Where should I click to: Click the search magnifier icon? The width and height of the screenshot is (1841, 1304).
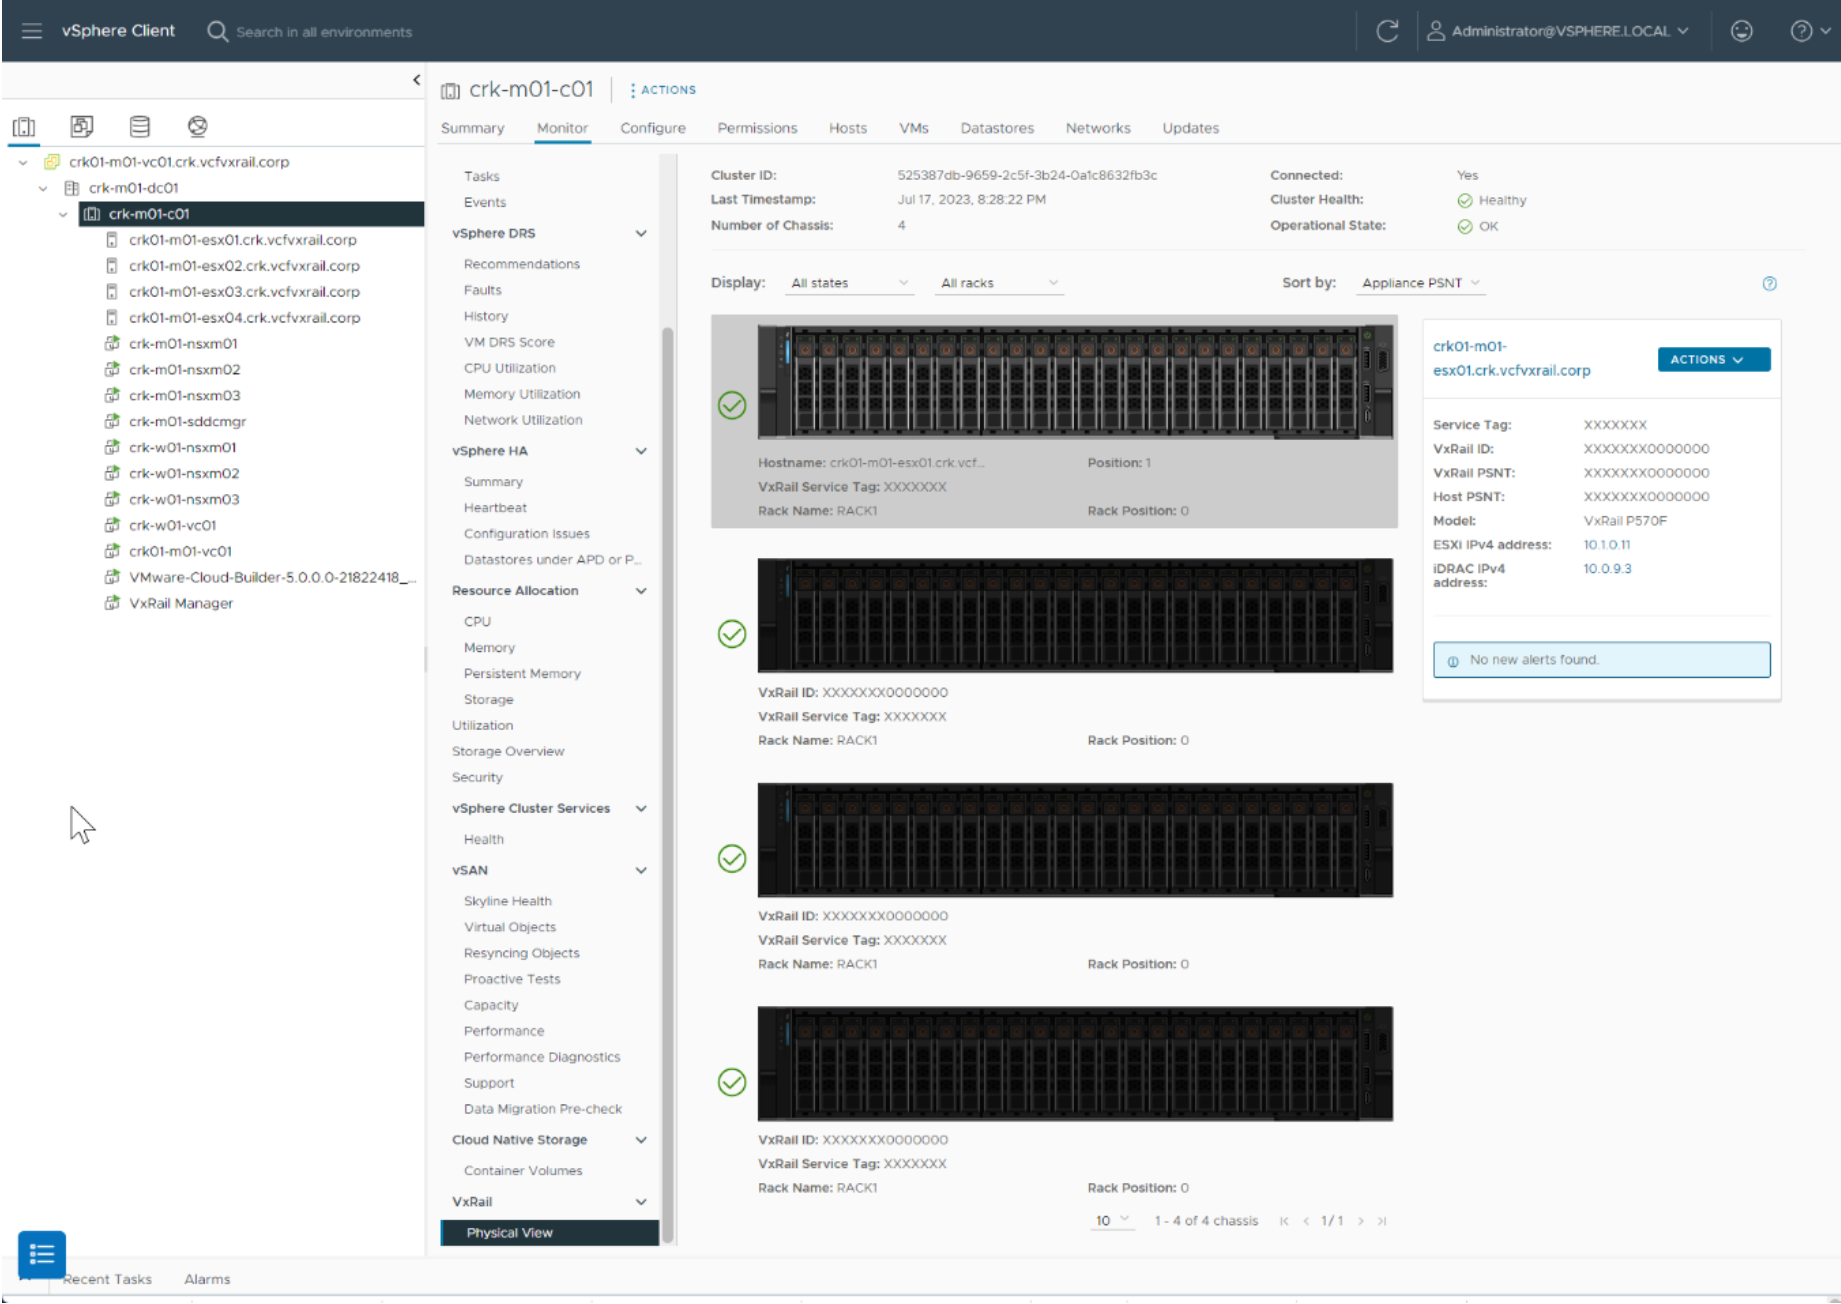tap(217, 31)
